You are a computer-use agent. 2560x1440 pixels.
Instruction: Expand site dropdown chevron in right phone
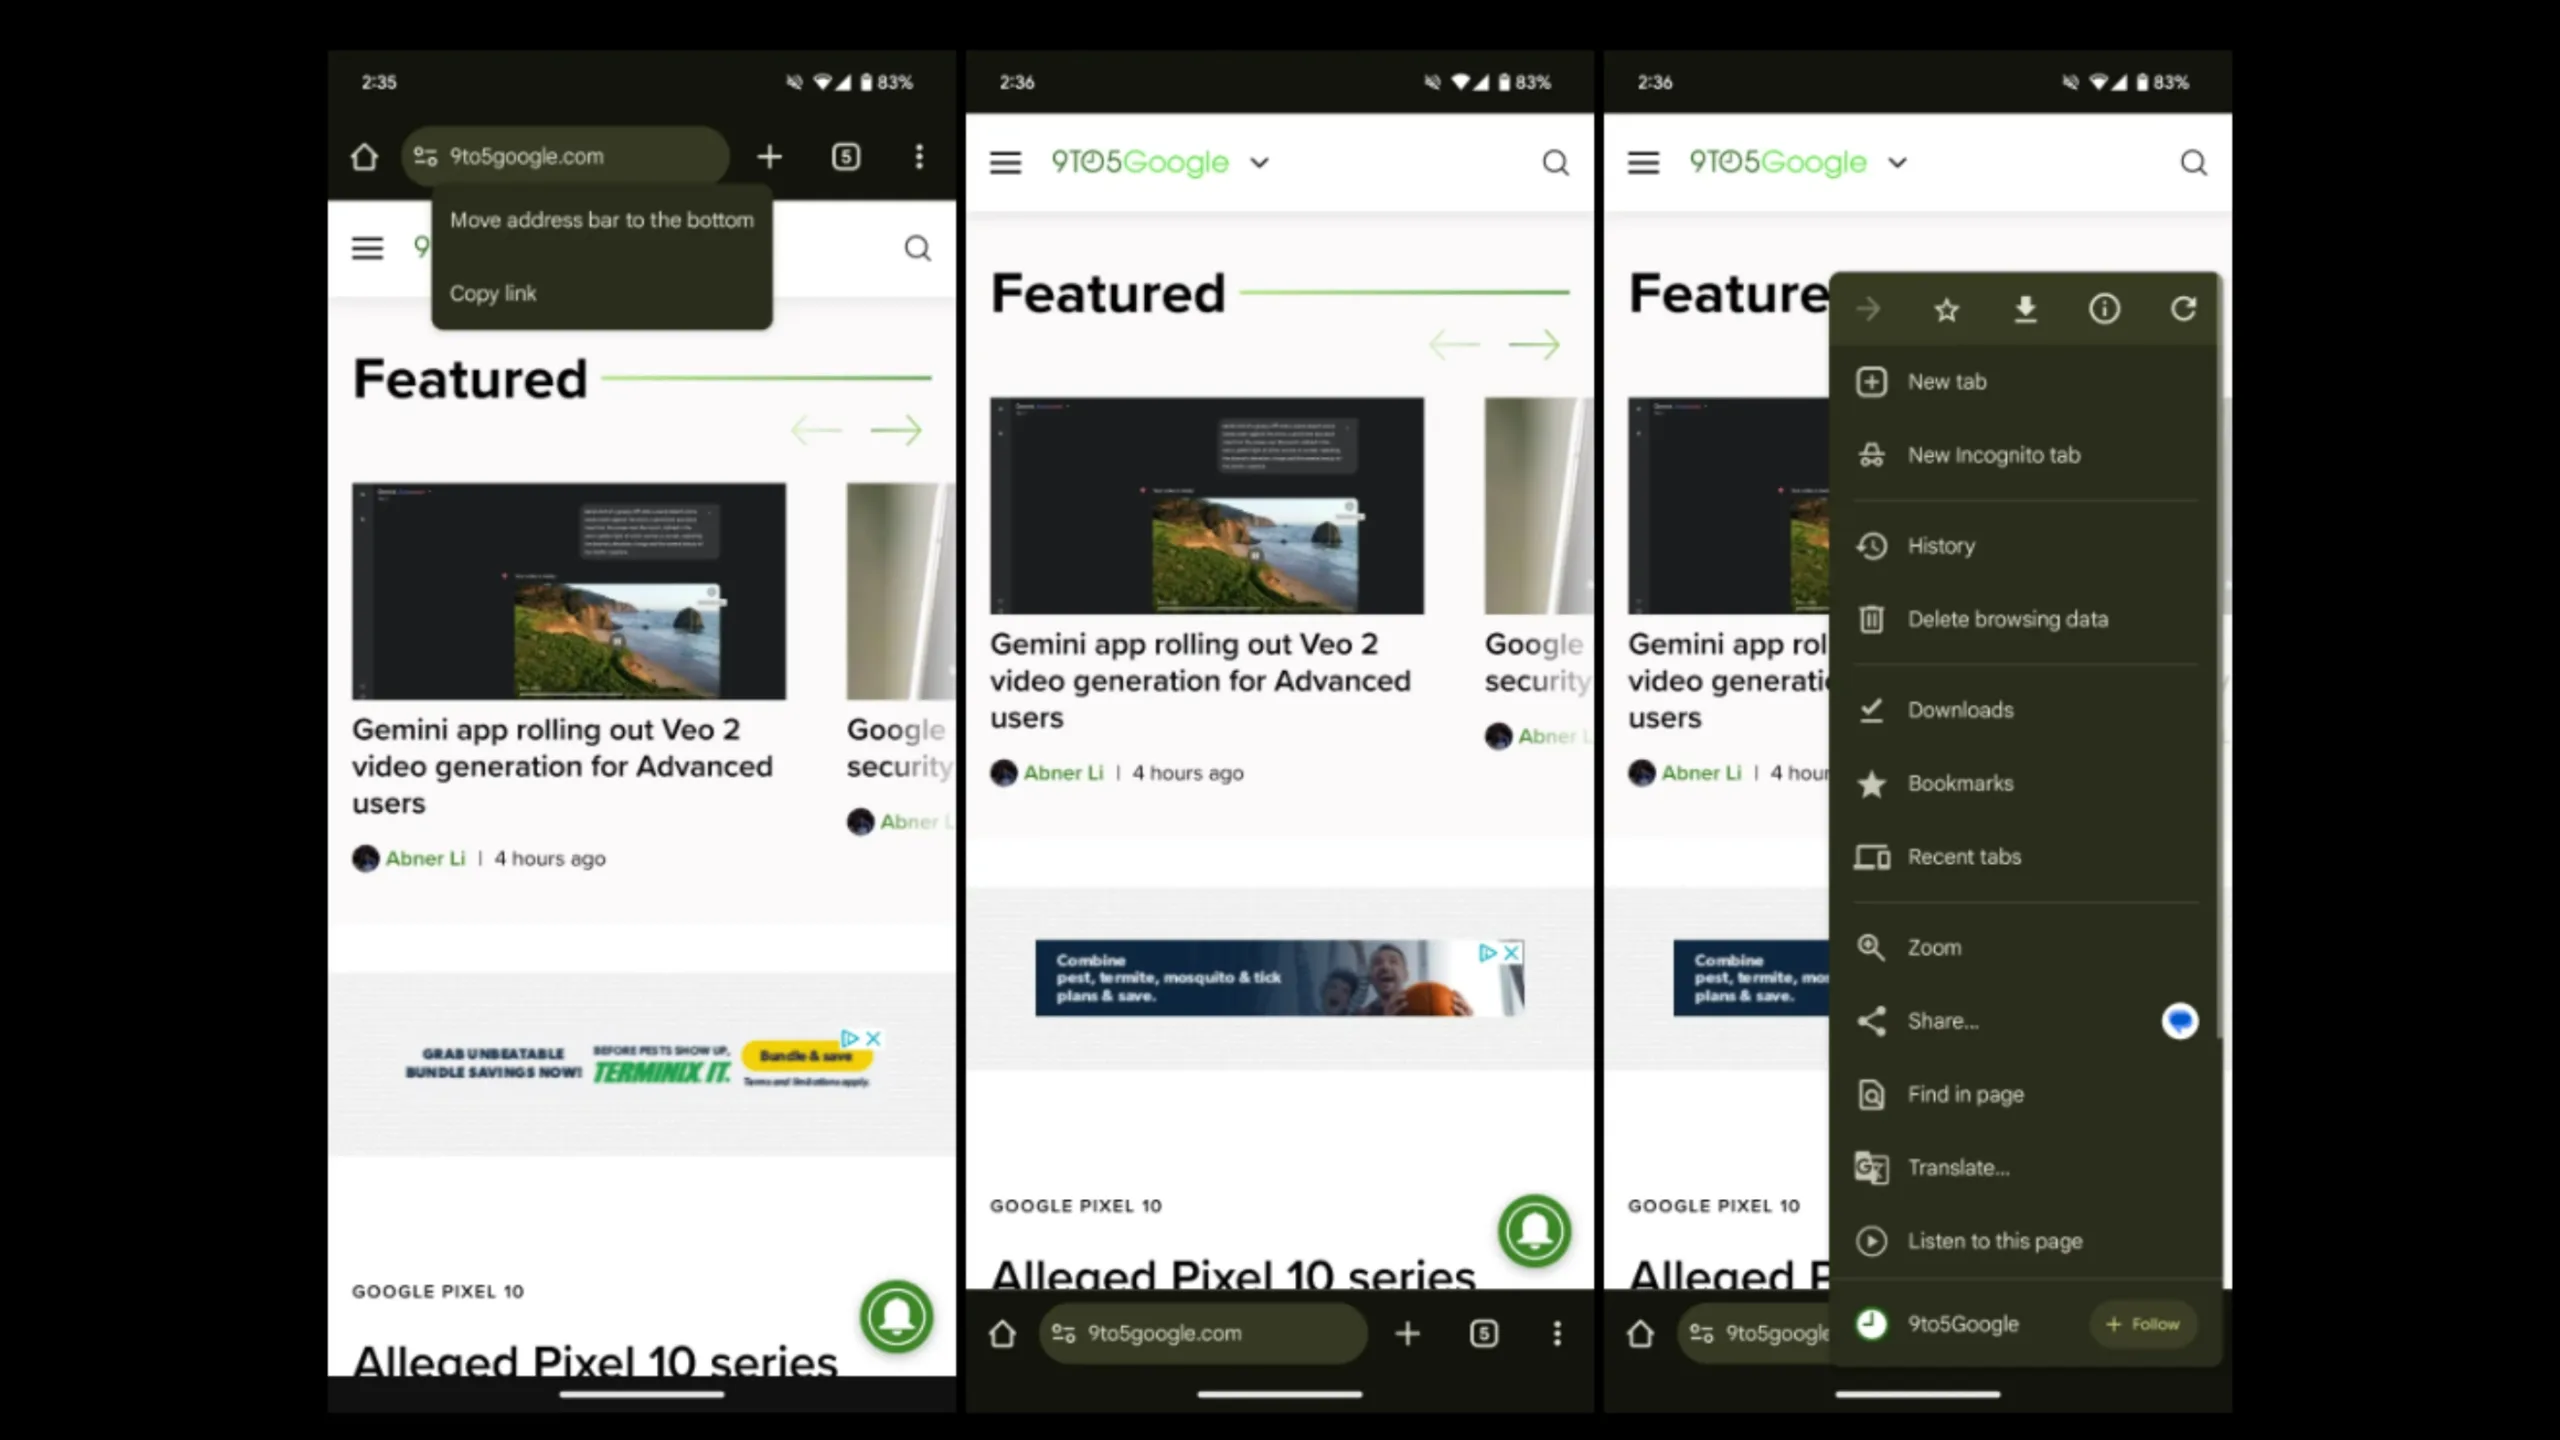coord(1898,163)
